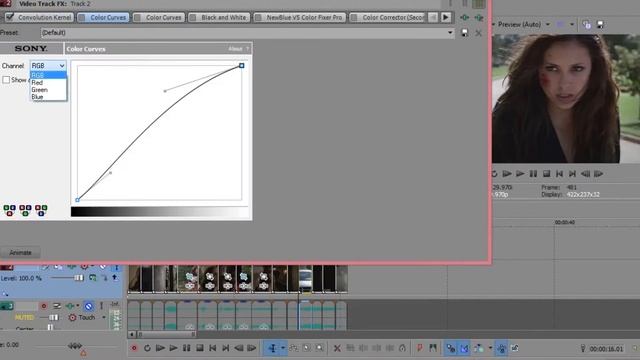The width and height of the screenshot is (640, 360).
Task: Toggle Enable Snapping in timeline toolbar
Action: pyautogui.click(x=451, y=348)
